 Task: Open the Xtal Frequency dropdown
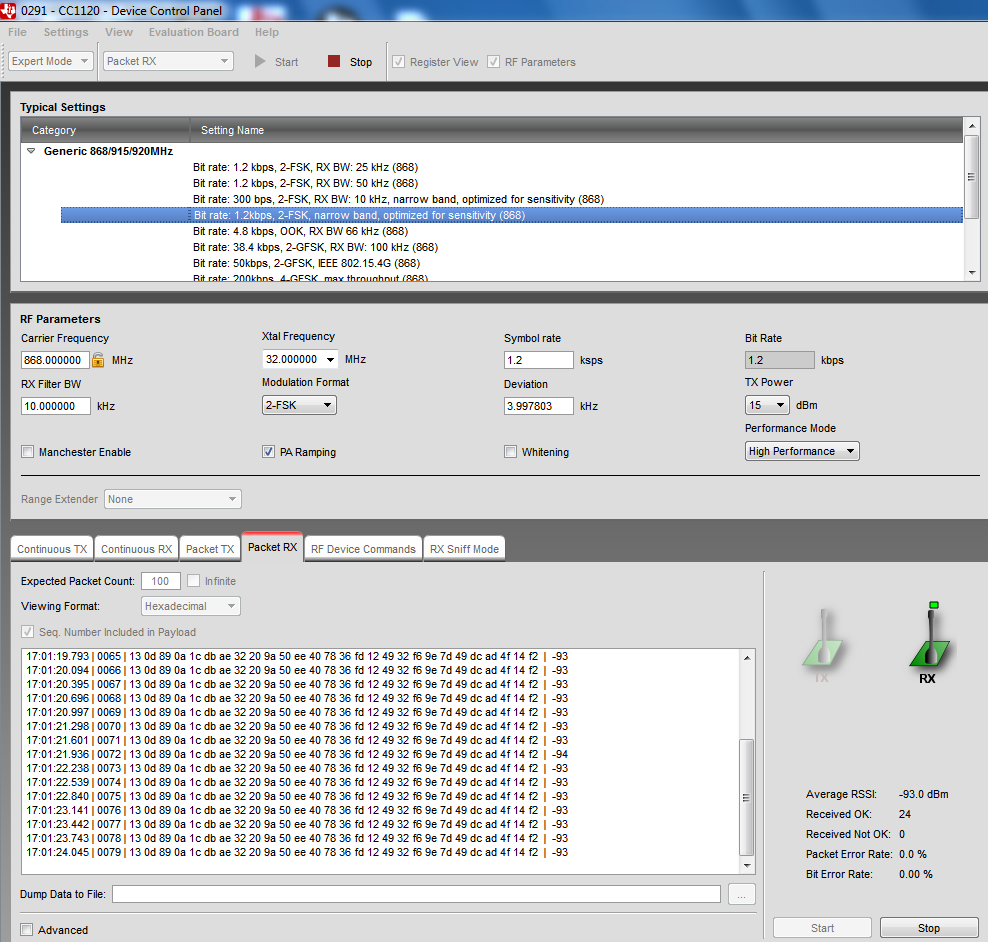tap(300, 359)
